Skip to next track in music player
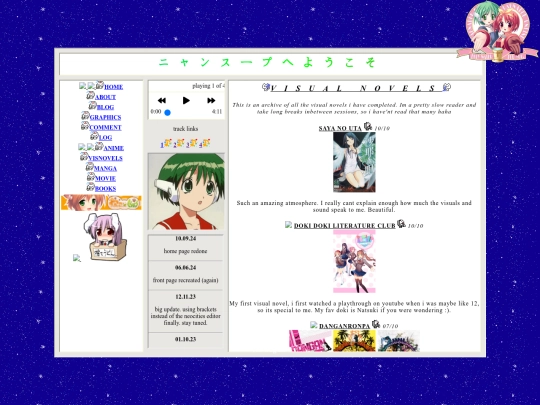Screen dimensions: 540x405 click(x=211, y=101)
